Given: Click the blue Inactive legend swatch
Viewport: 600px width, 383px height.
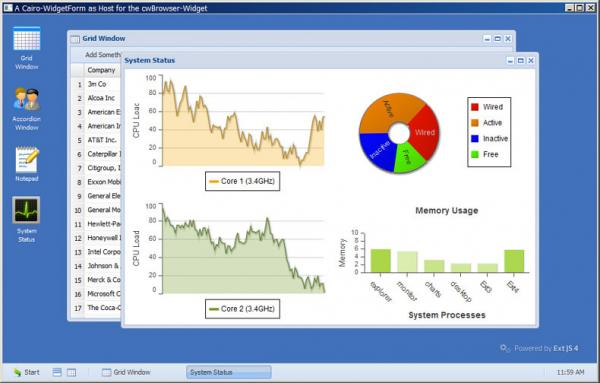Looking at the screenshot, I should click(475, 139).
